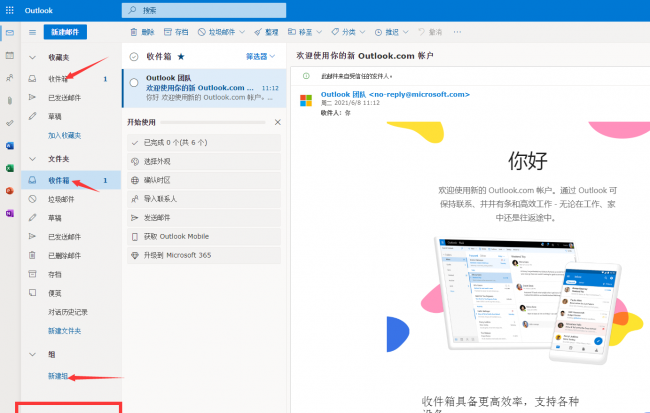Click the 整理 sweep toolbar button

click(x=267, y=32)
